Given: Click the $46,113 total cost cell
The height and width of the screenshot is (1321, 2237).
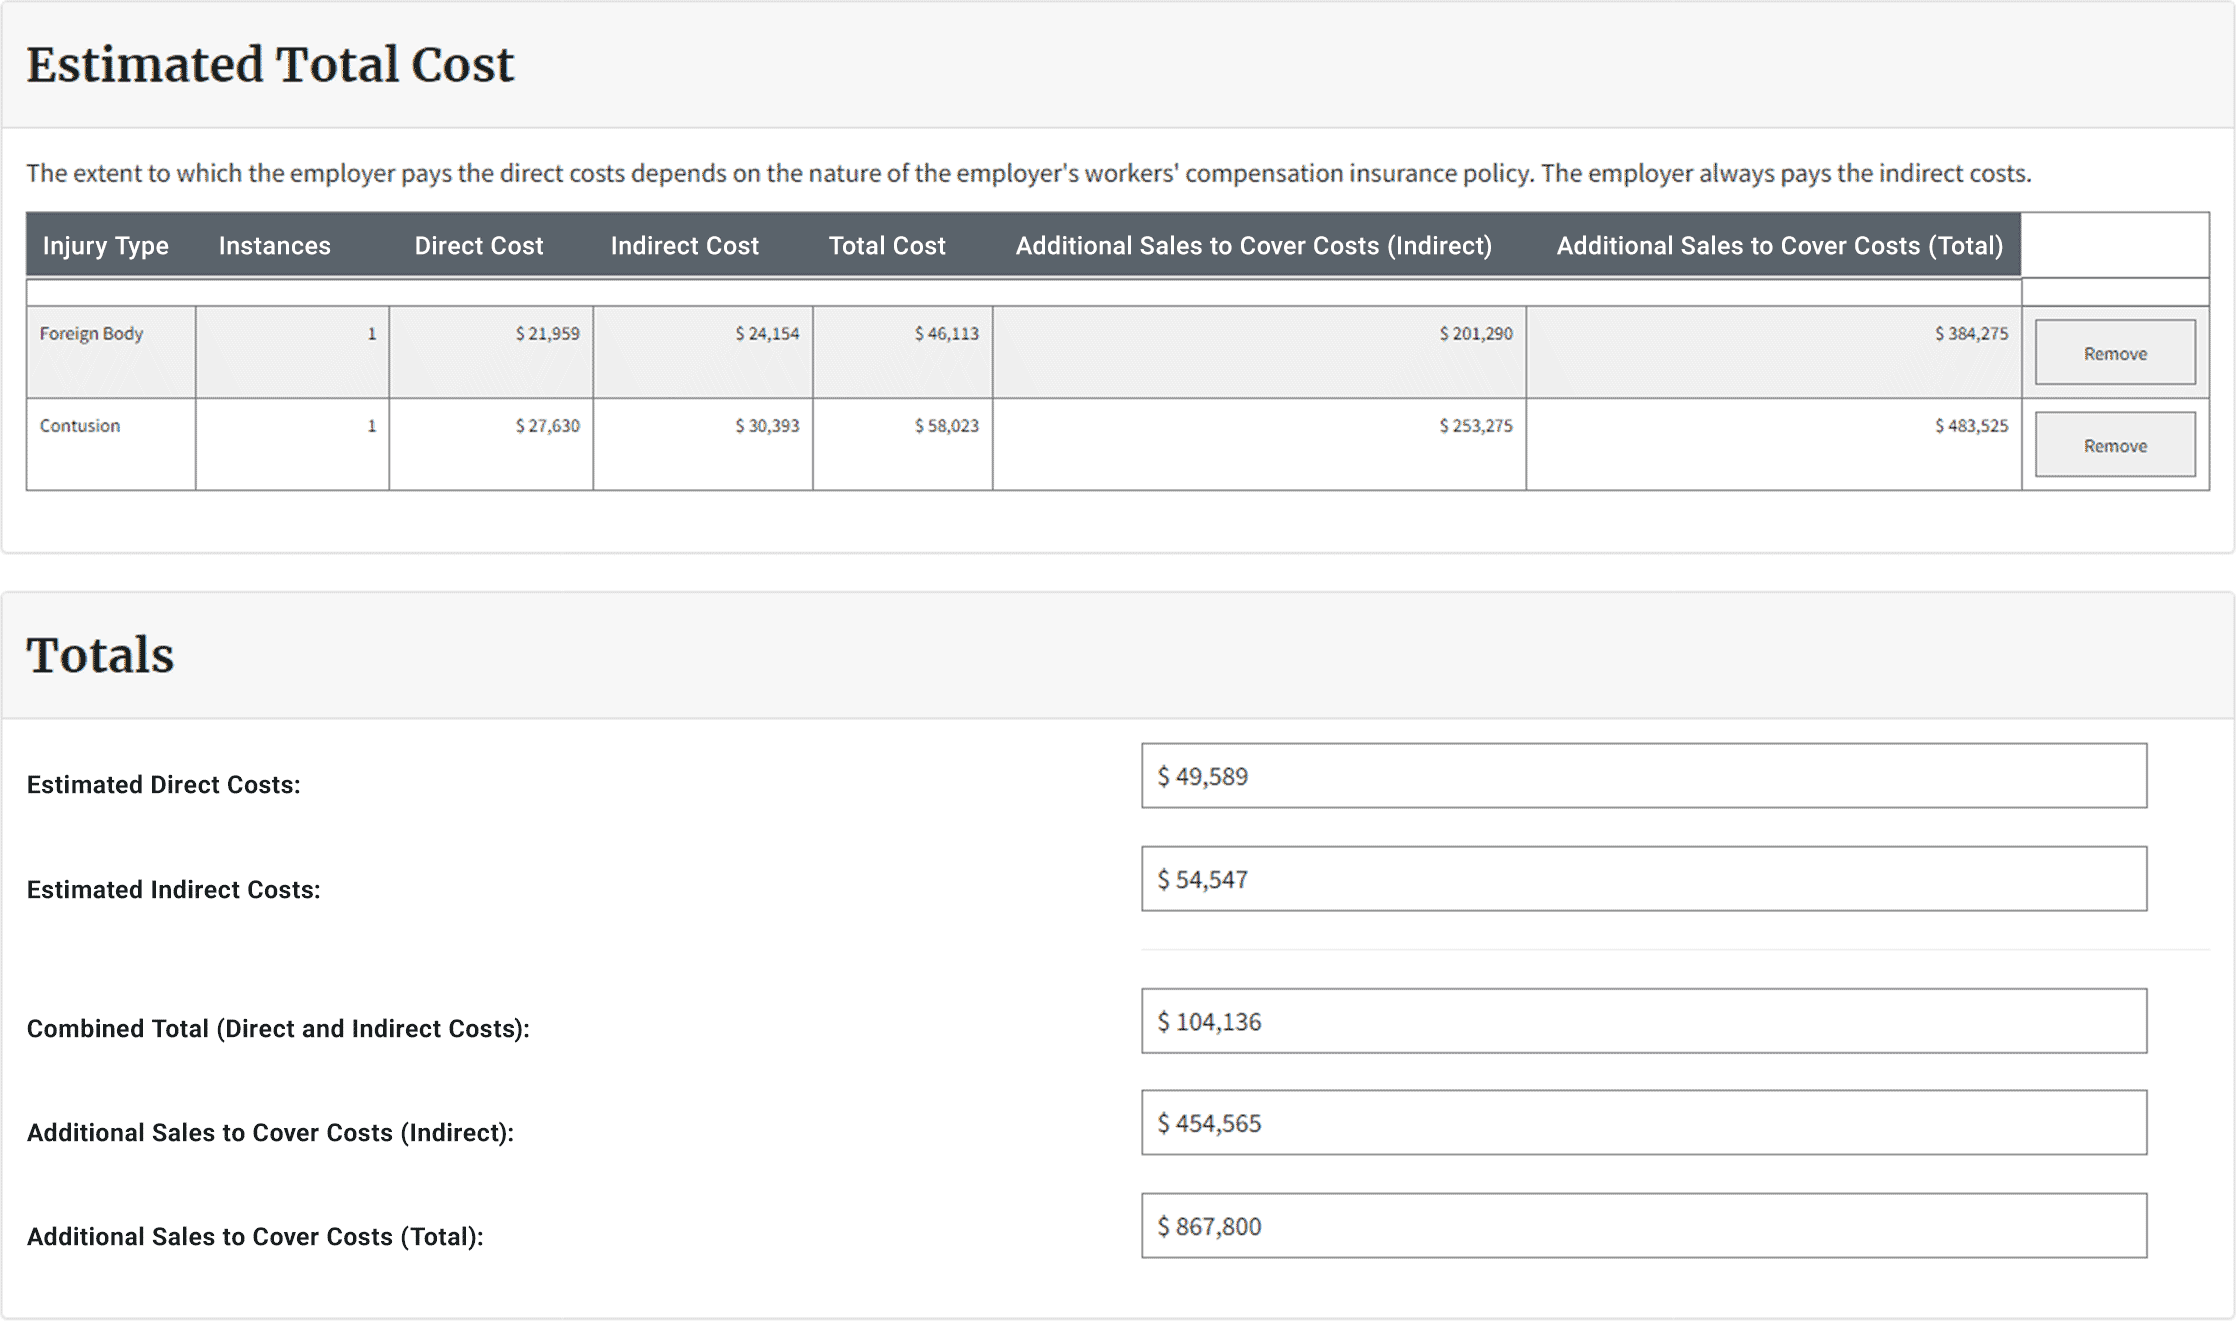Looking at the screenshot, I should pyautogui.click(x=903, y=352).
